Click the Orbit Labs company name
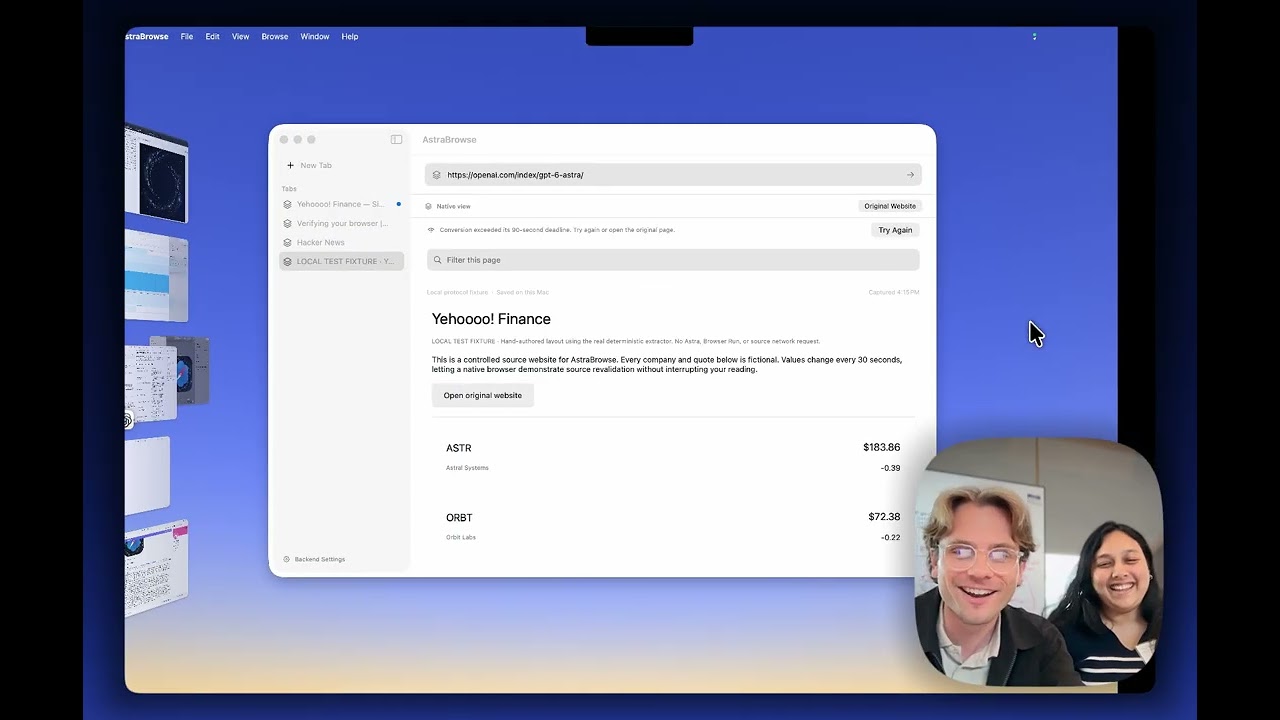The image size is (1280, 720). (461, 537)
